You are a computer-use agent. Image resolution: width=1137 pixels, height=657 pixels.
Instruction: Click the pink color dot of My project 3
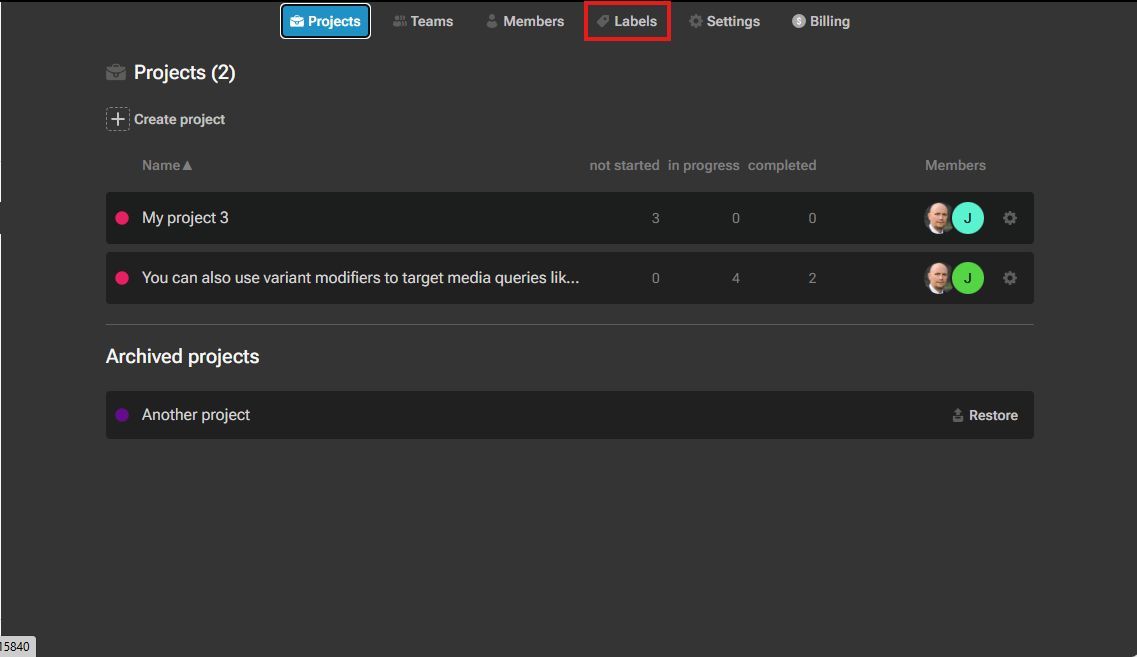coord(122,218)
